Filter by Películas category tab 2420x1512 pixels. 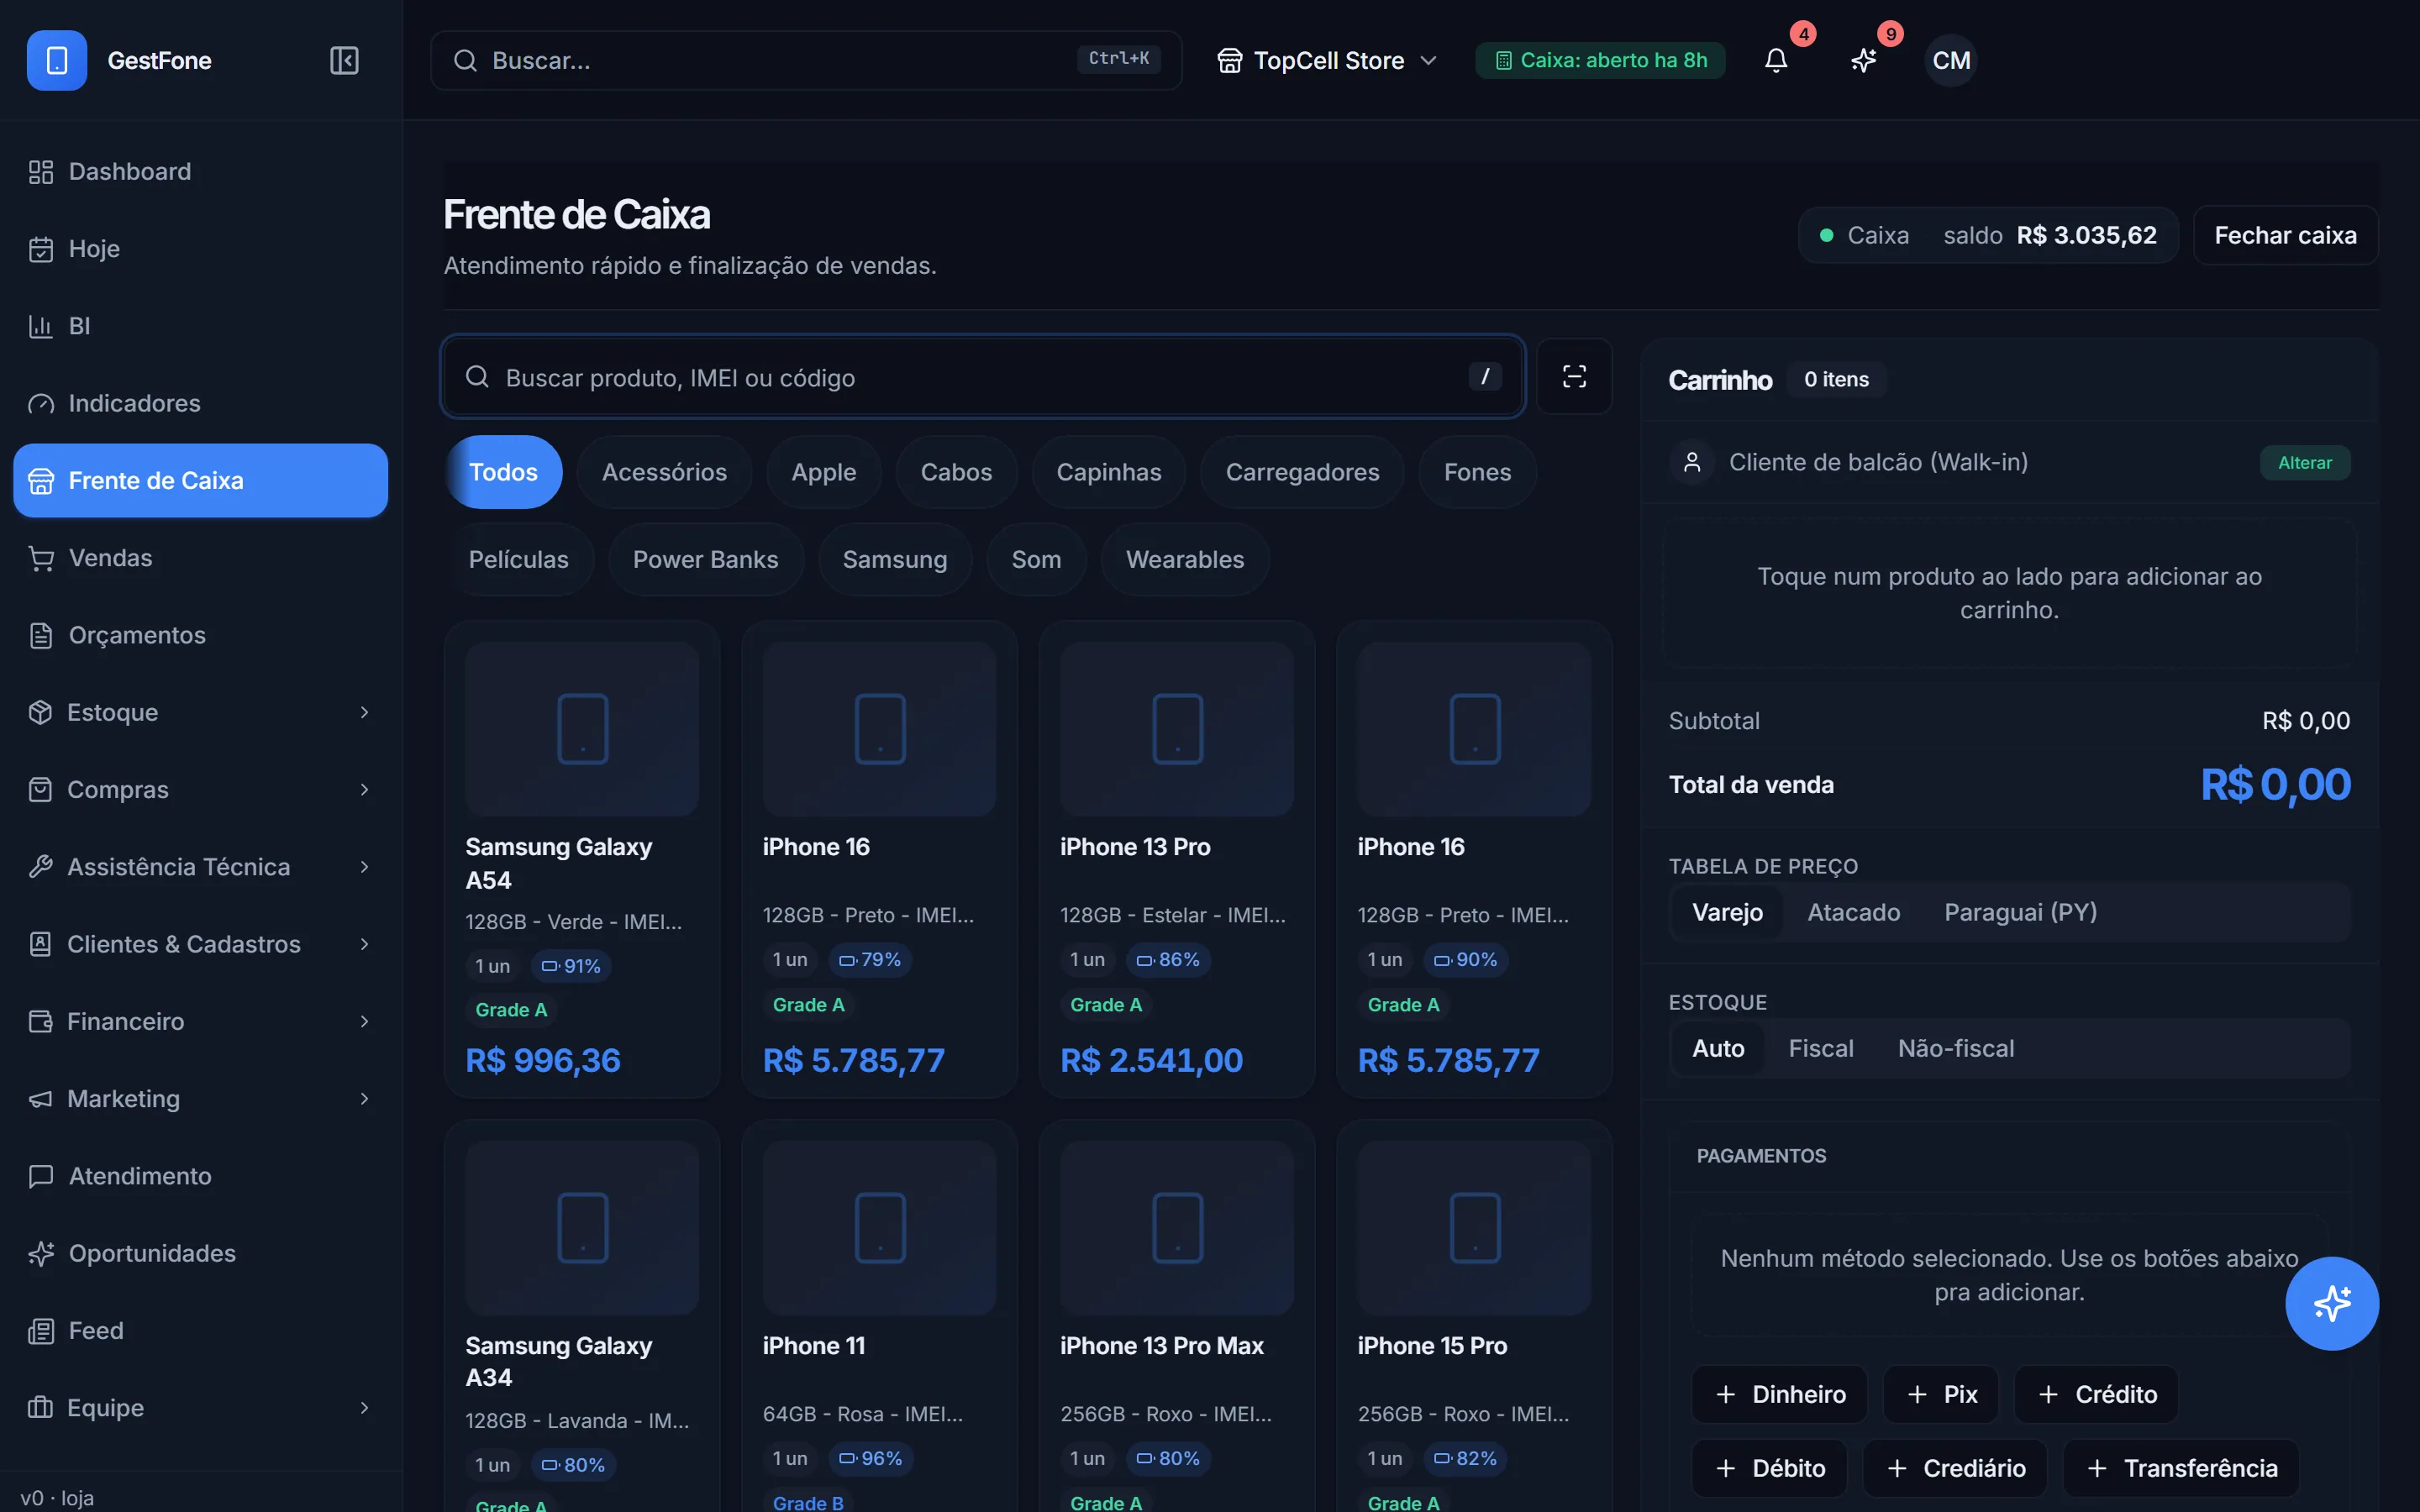click(518, 559)
